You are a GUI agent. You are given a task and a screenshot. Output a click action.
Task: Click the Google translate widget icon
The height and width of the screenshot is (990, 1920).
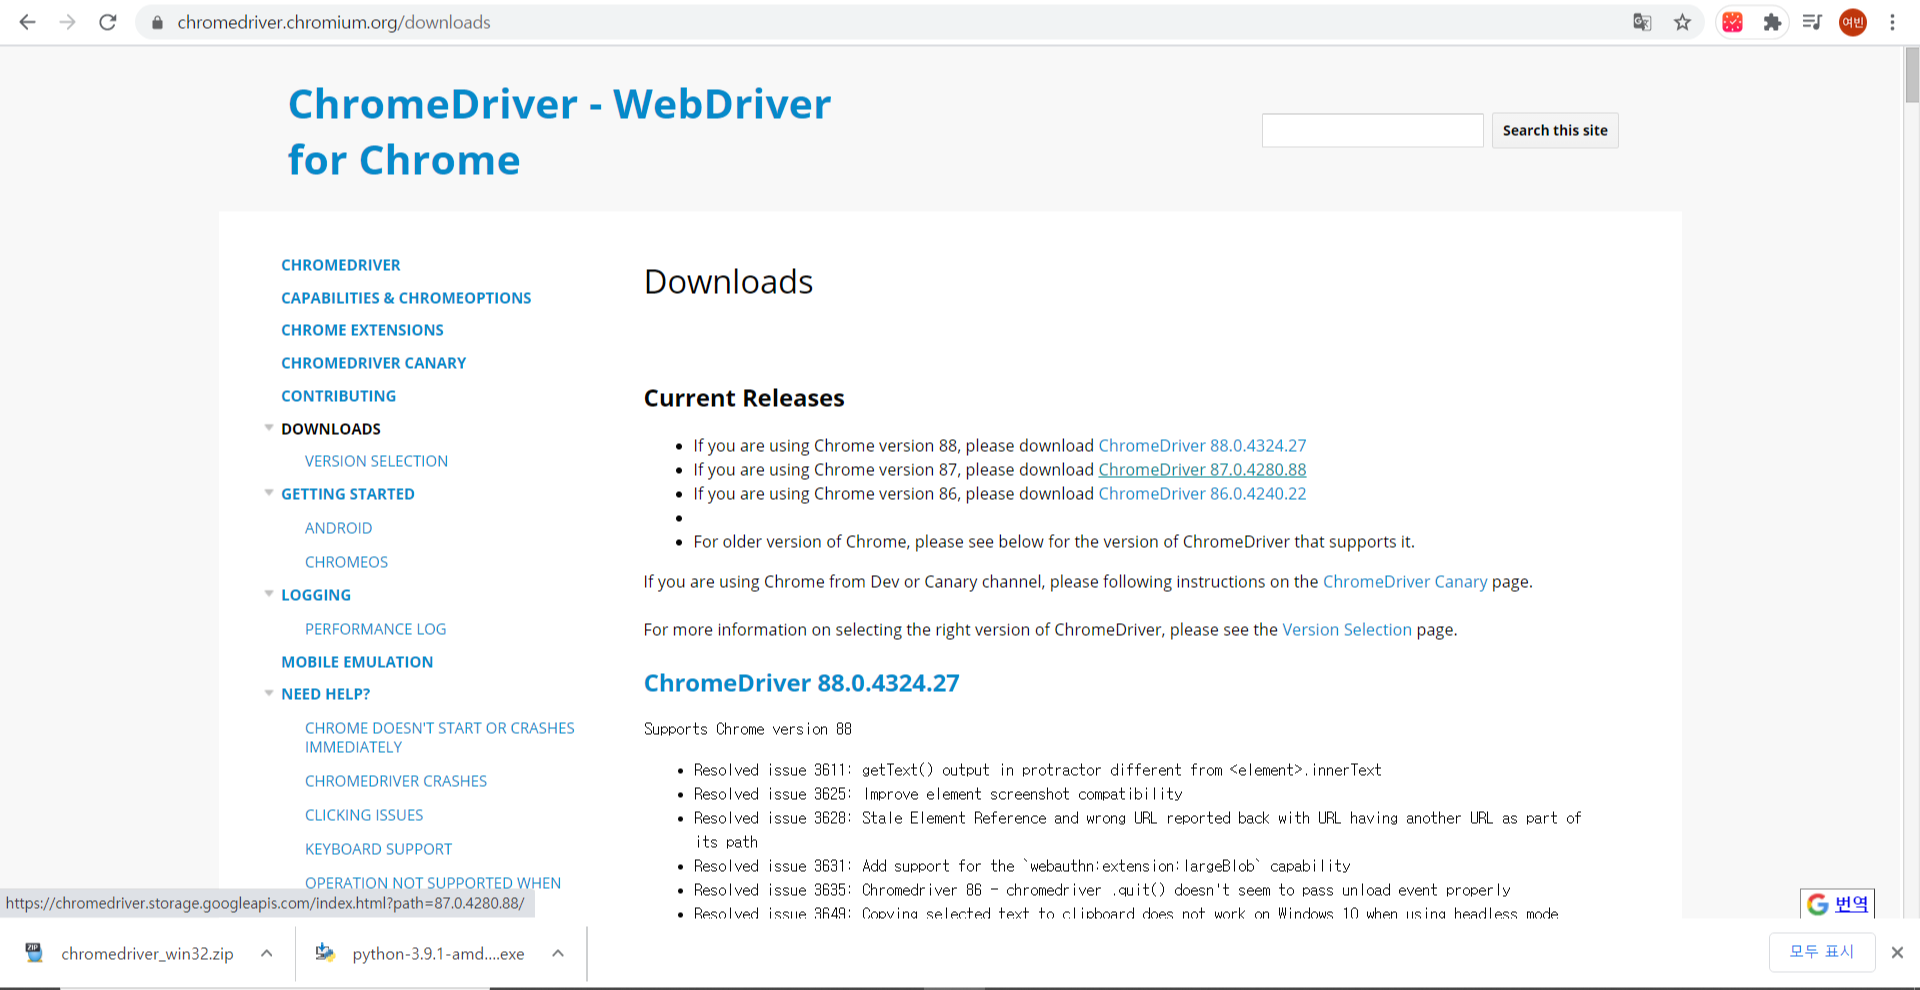[x=1817, y=904]
